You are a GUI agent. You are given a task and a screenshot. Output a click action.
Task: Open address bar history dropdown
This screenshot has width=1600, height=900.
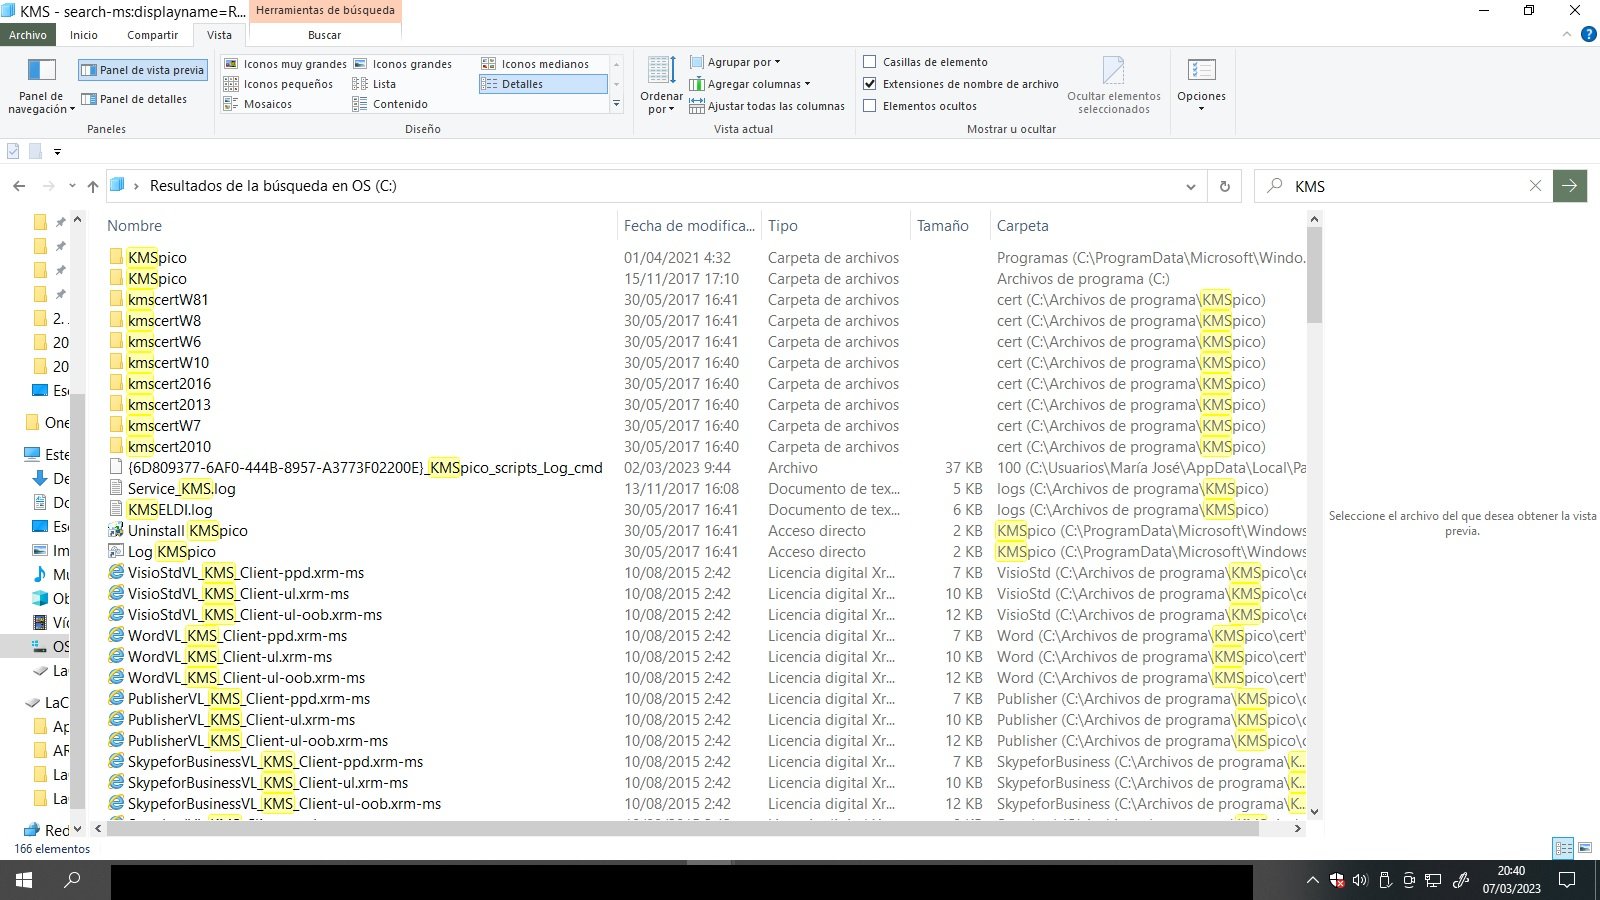(x=1190, y=186)
